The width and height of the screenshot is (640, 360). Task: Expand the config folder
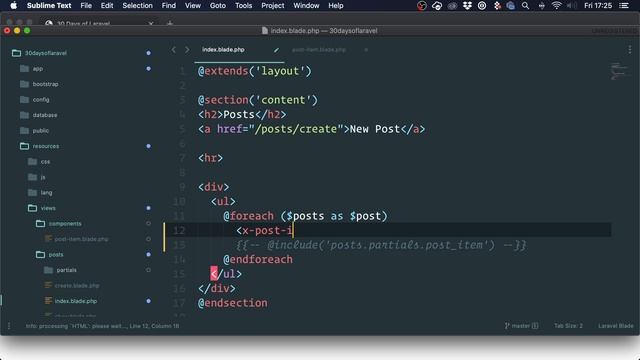click(x=24, y=100)
